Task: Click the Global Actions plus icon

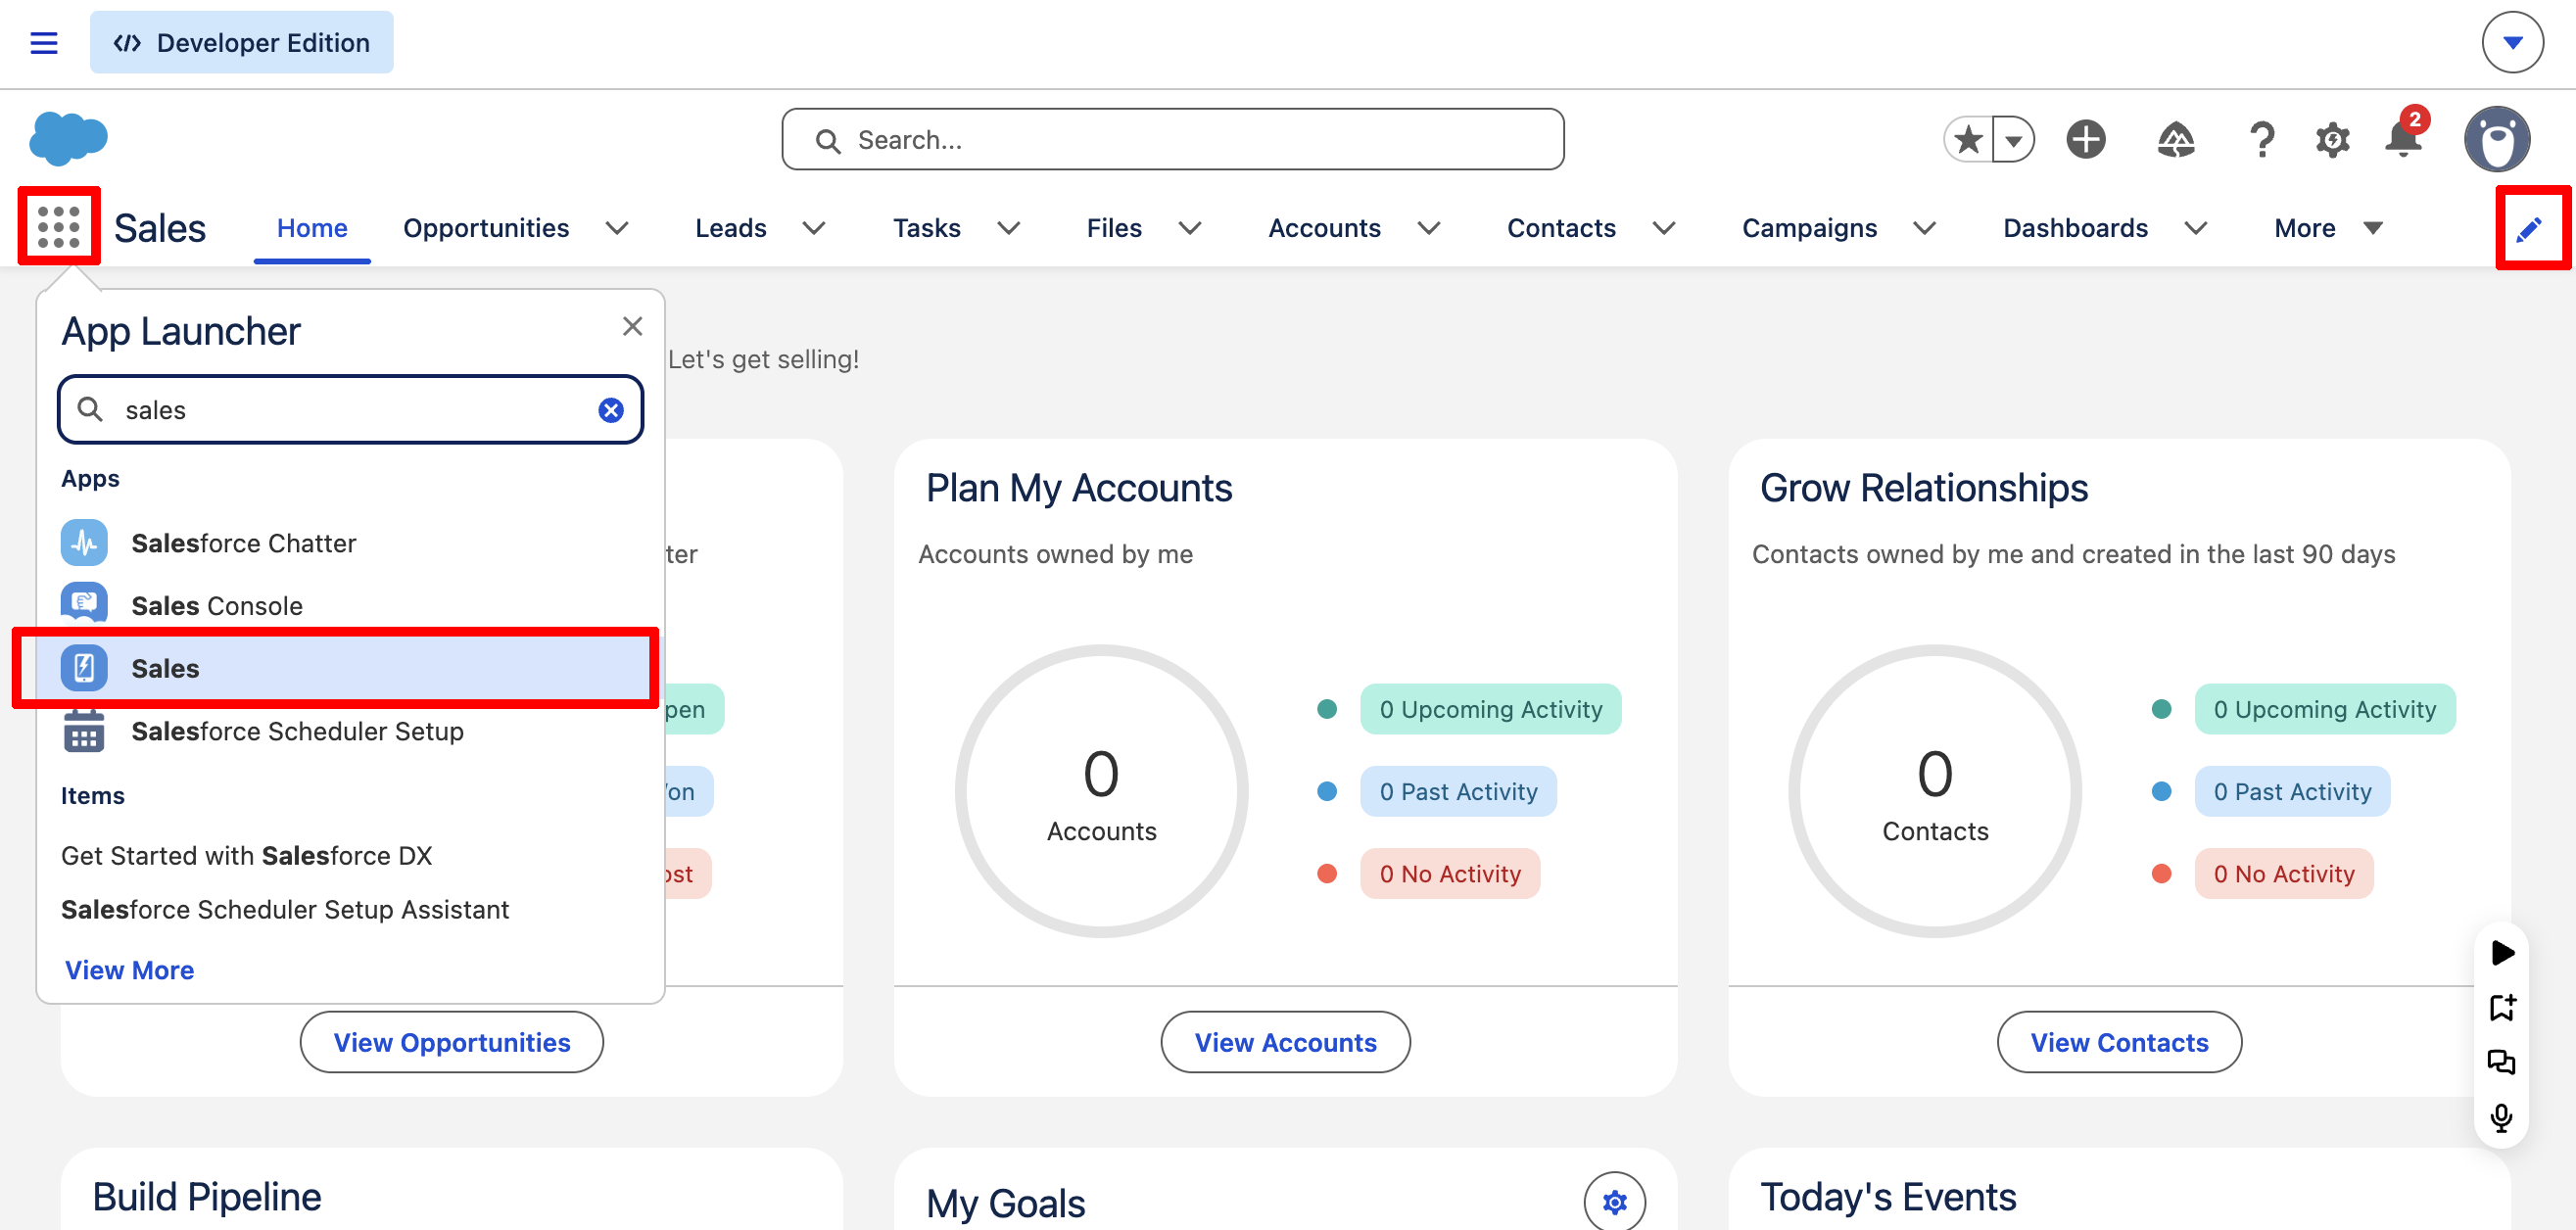Action: (x=2086, y=139)
